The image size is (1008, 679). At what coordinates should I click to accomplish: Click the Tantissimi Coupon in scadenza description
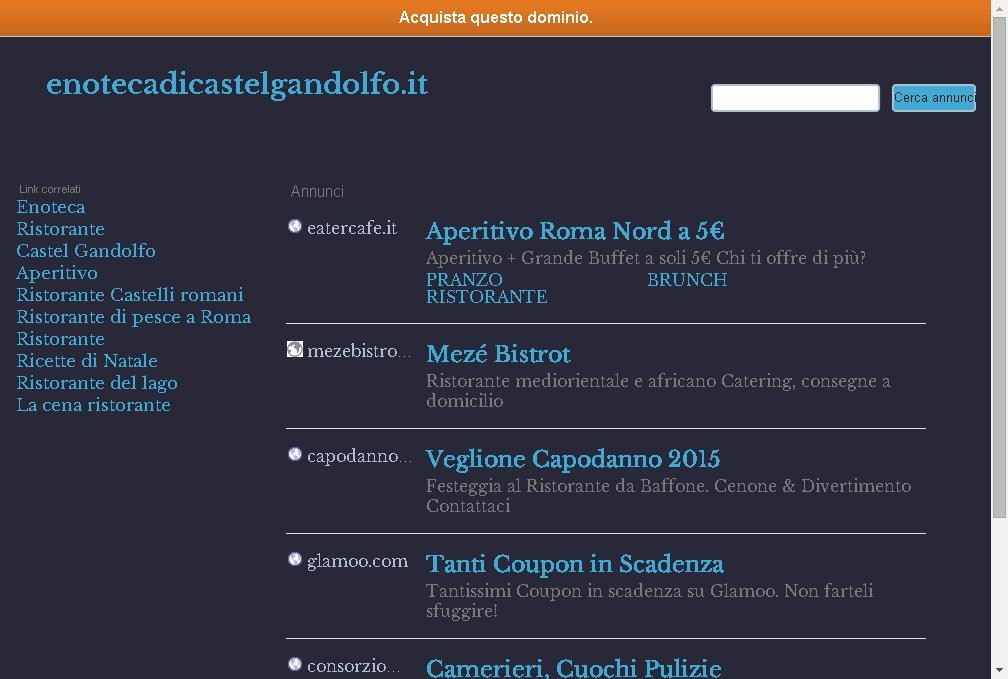pyautogui.click(x=649, y=601)
